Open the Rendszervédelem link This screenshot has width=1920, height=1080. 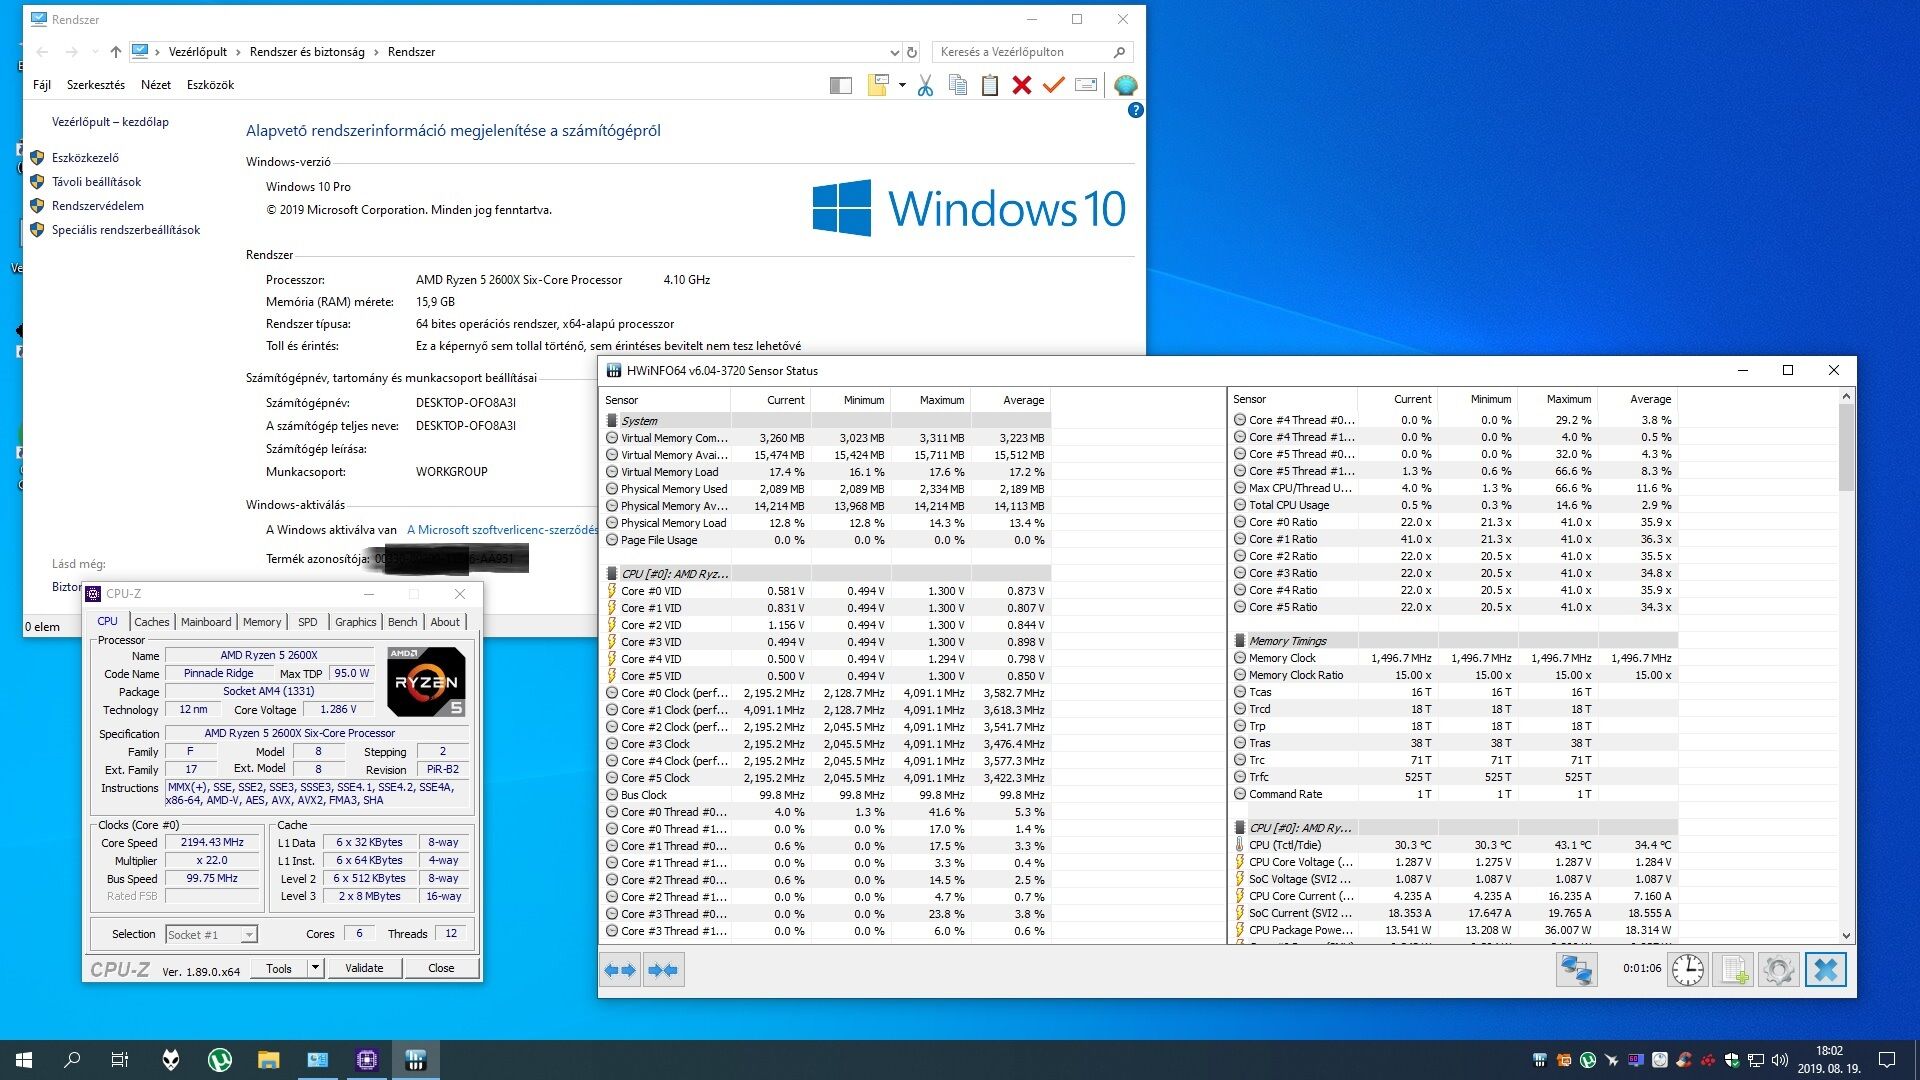tap(97, 206)
